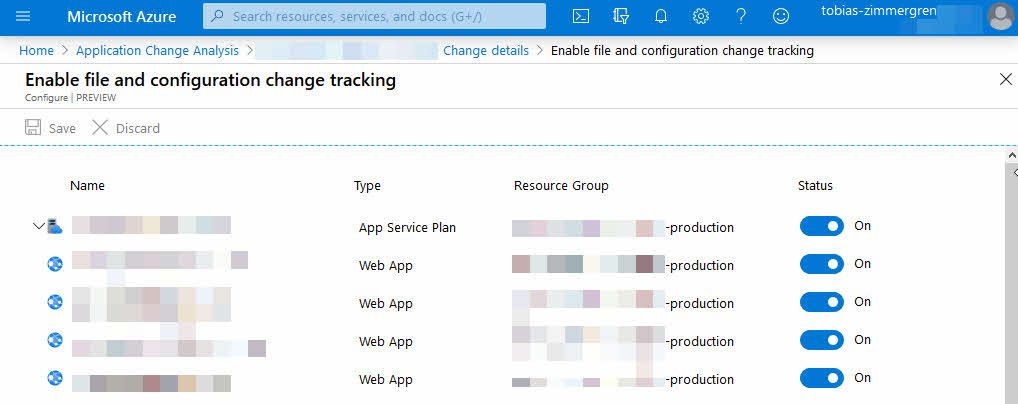Toggle the first Web App status switch

(822, 265)
